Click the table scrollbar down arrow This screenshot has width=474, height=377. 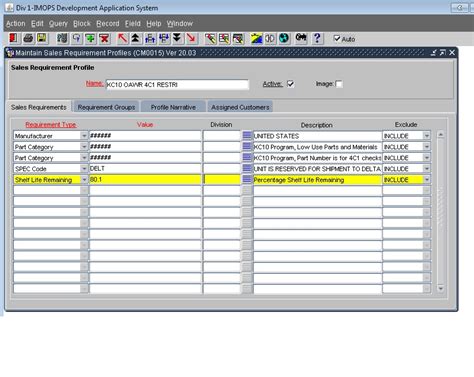click(x=441, y=288)
